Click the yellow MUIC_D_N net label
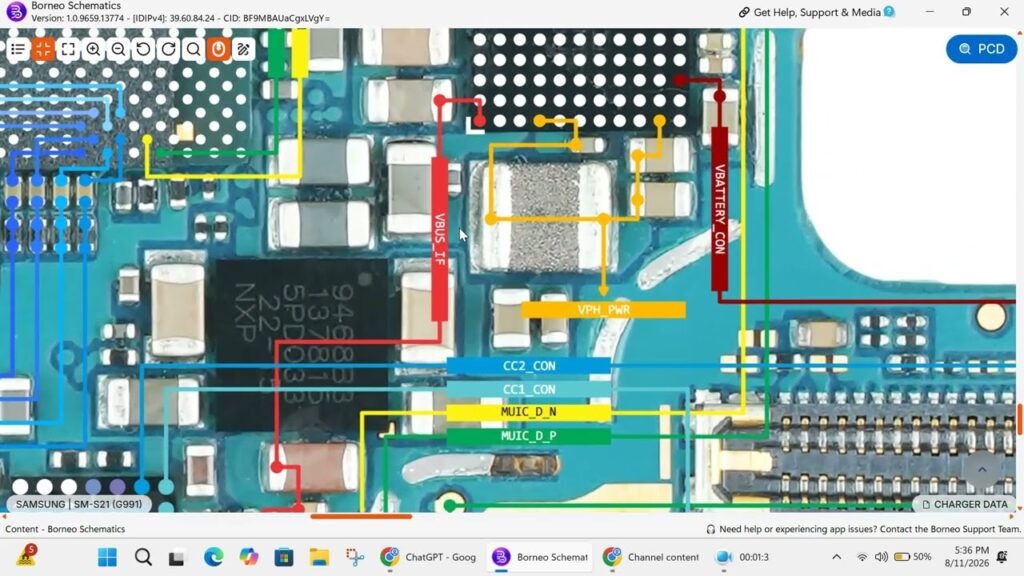The image size is (1024, 576). [x=528, y=412]
